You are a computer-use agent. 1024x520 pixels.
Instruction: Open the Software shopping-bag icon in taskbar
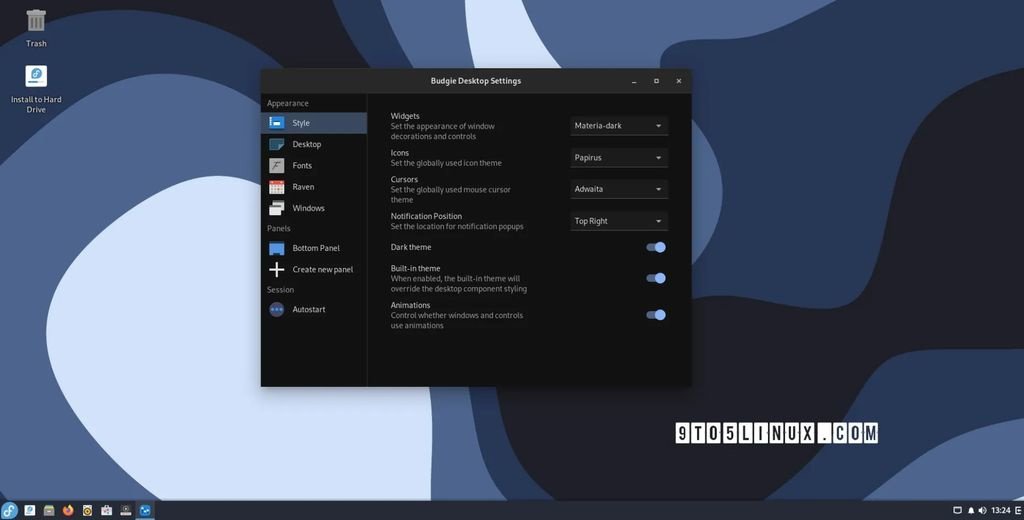[106, 510]
